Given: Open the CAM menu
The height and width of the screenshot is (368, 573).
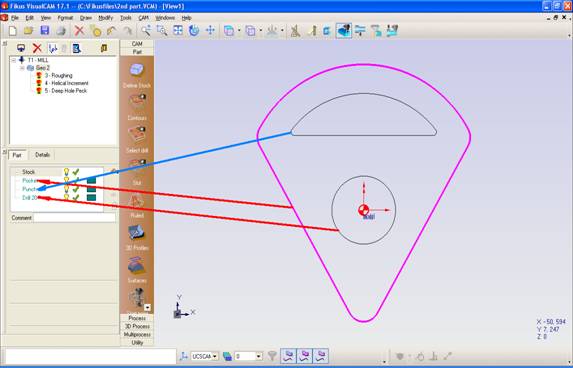Looking at the screenshot, I should [143, 18].
